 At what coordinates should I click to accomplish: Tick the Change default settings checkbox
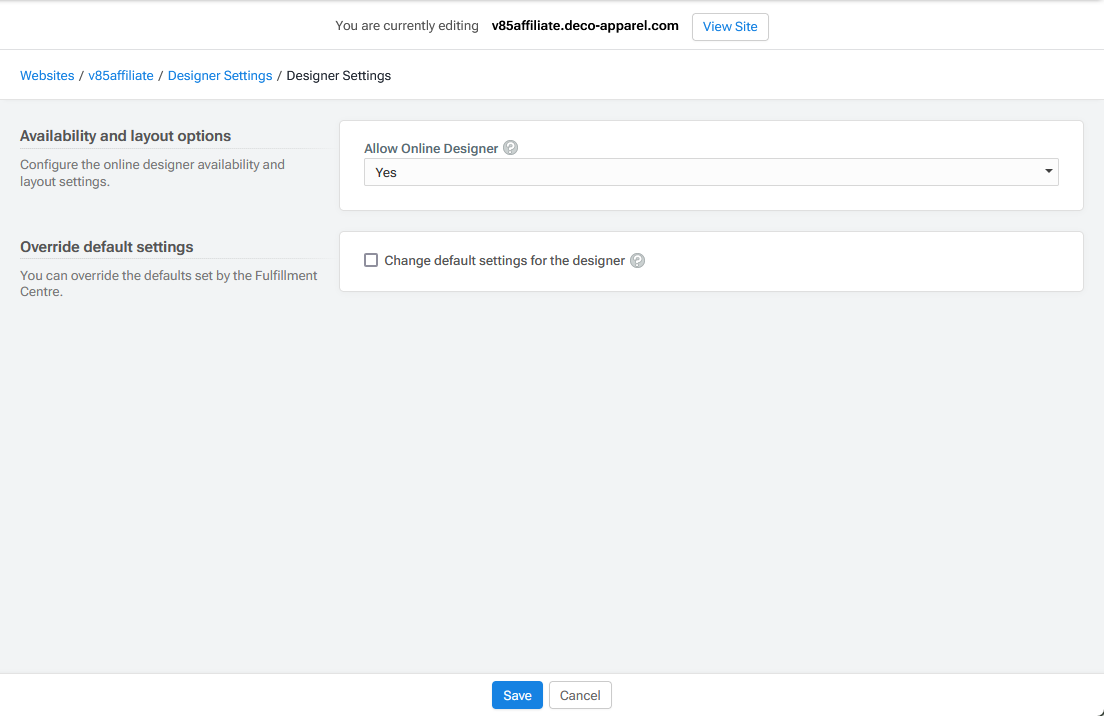click(x=371, y=260)
